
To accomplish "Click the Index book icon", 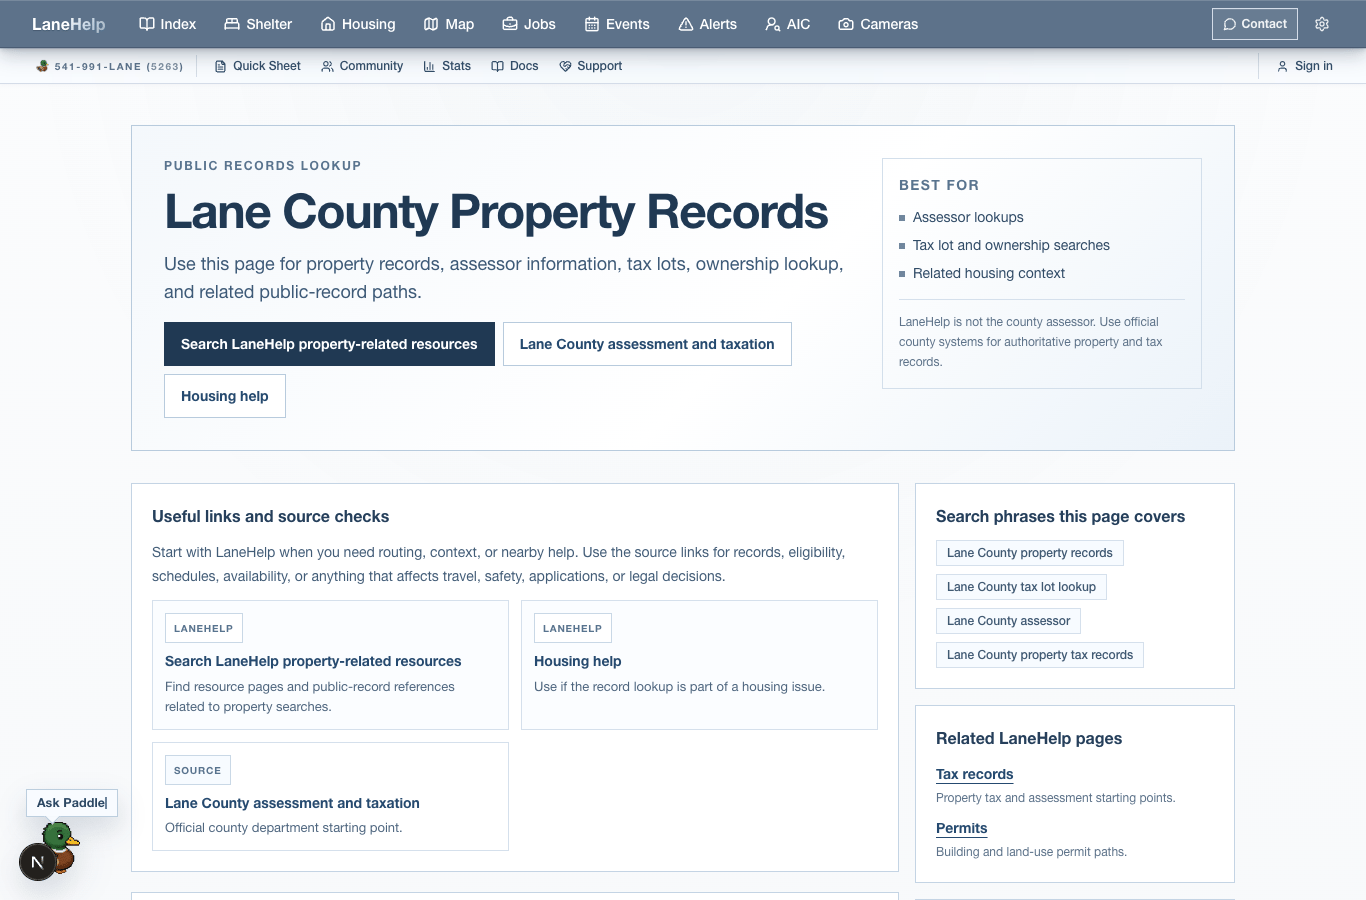I will pyautogui.click(x=147, y=24).
